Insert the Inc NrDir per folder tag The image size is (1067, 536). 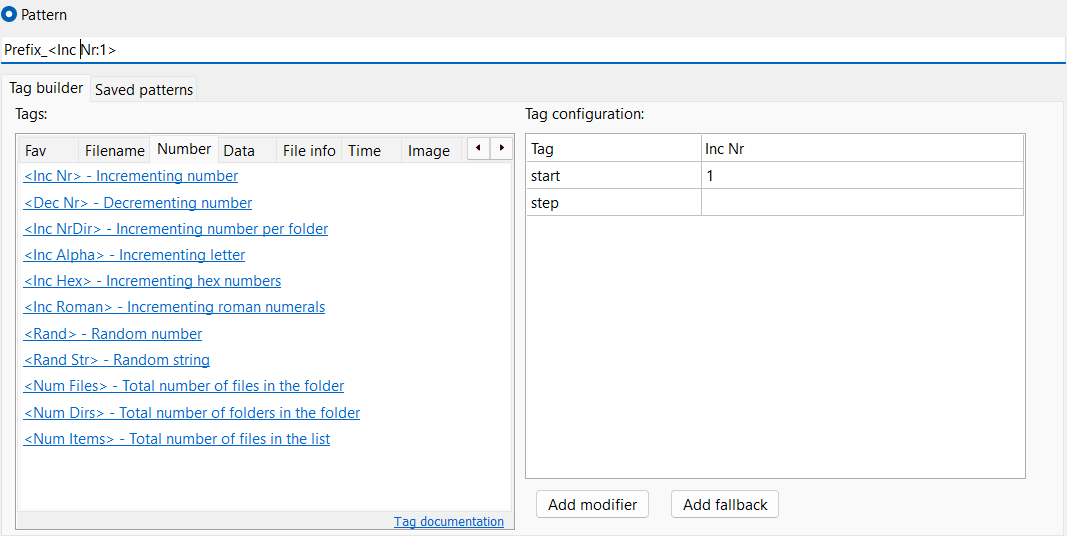[x=176, y=229]
